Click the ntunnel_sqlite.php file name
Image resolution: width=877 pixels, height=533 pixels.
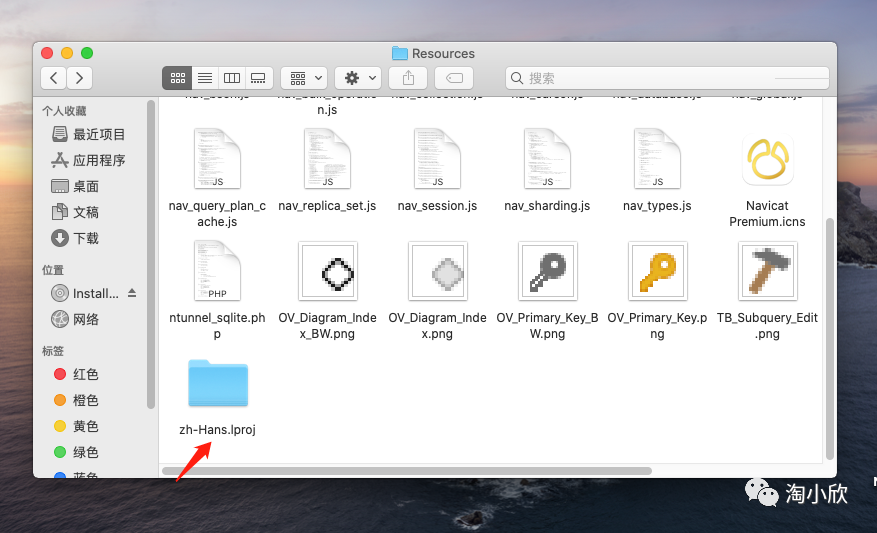[217, 326]
